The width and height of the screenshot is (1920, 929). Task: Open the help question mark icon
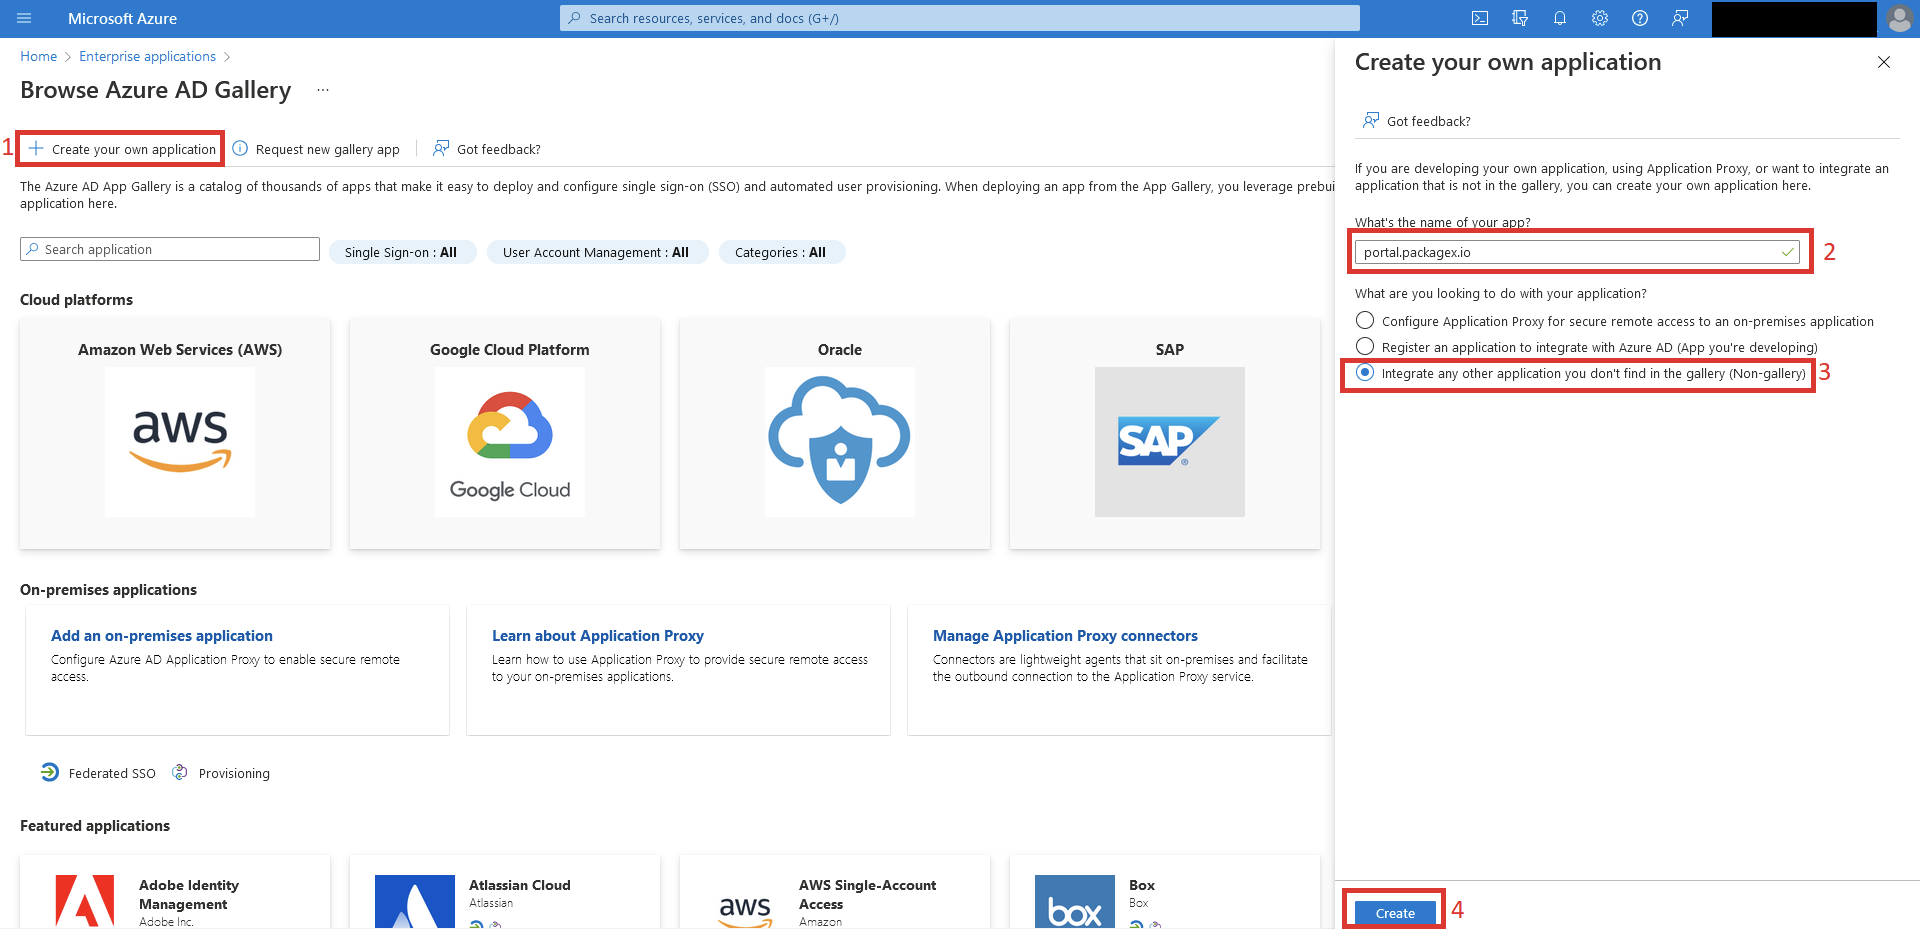coord(1640,18)
